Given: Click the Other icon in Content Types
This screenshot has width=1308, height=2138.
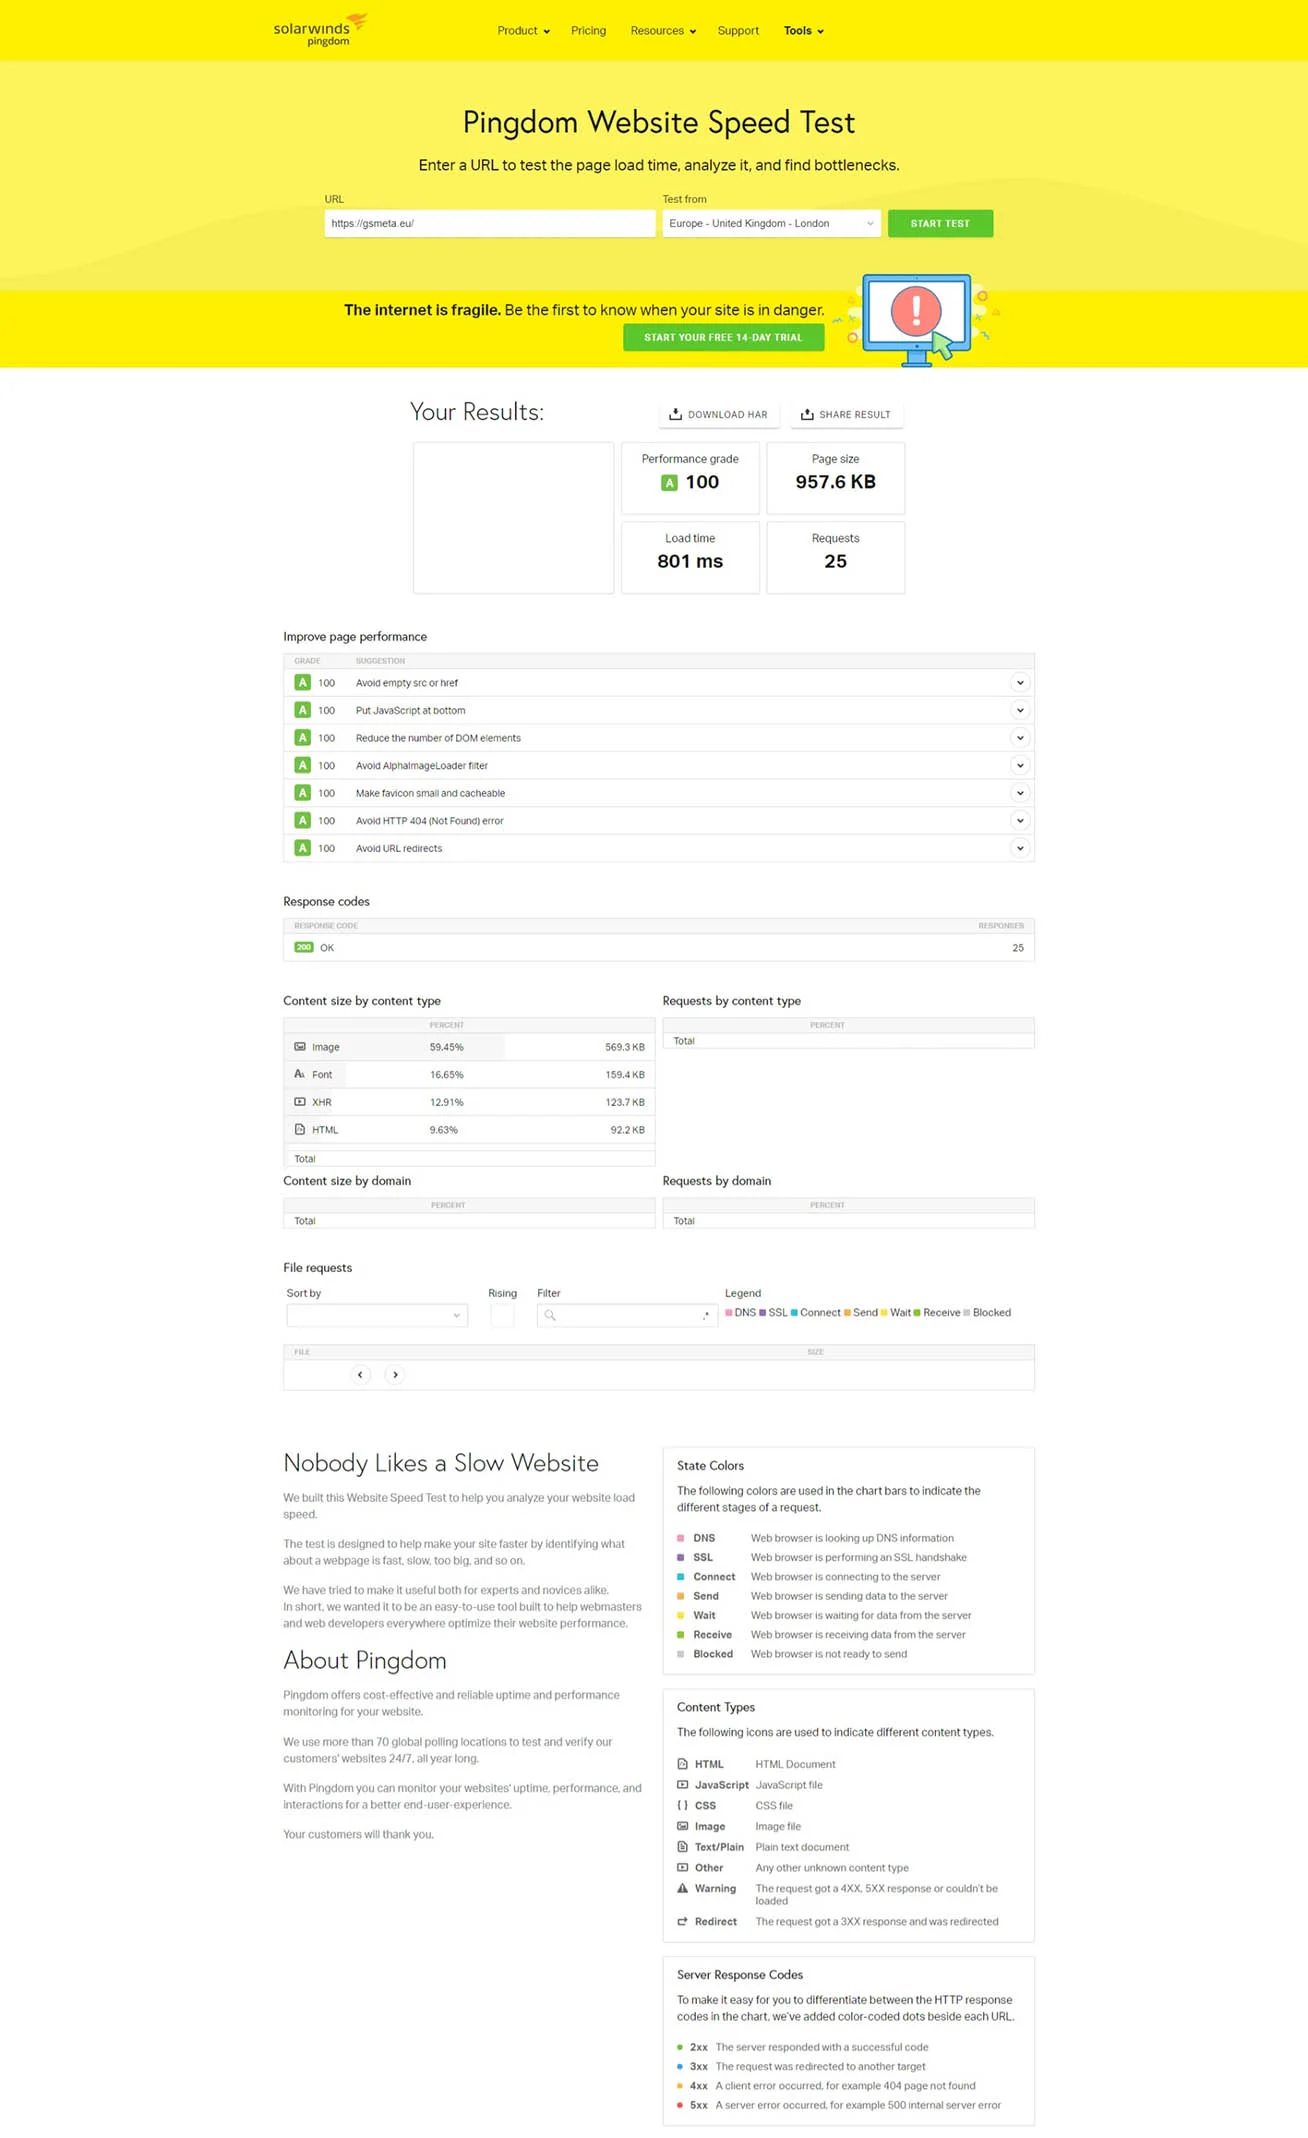Looking at the screenshot, I should pos(683,1868).
